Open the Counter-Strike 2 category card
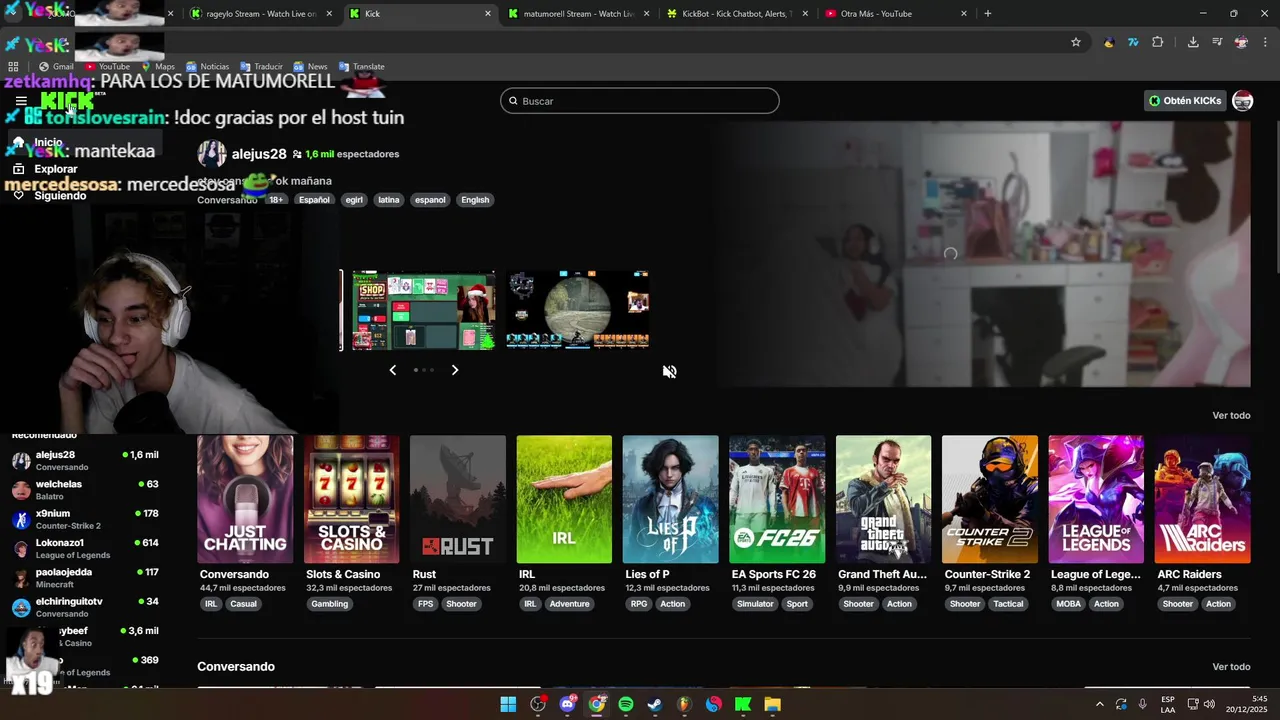 coord(990,499)
